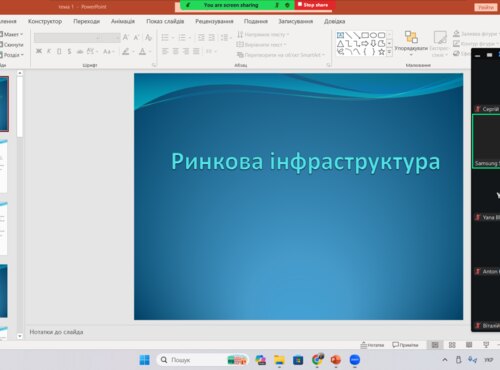Image resolution: width=500 pixels, height=370 pixels.
Task: Select the straight line shape in gallery
Action: click(348, 35)
